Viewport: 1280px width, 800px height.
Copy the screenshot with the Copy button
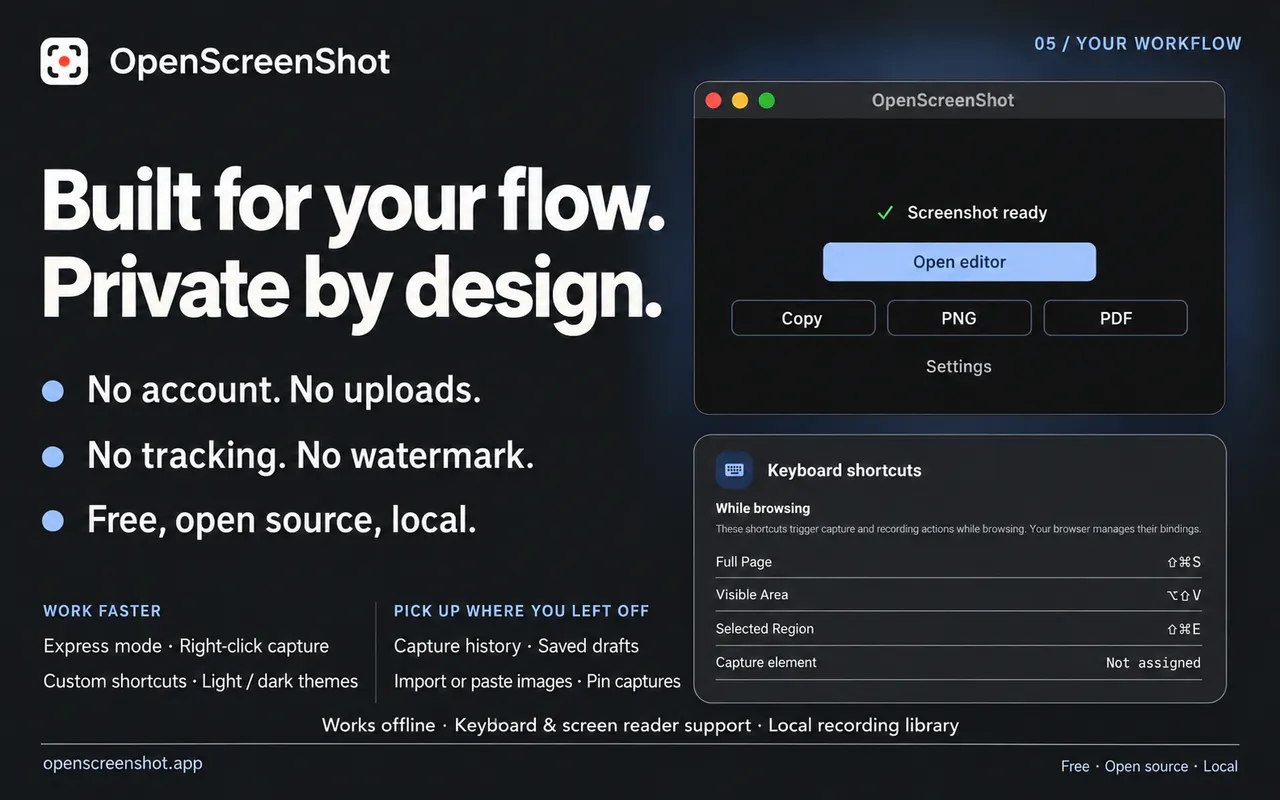point(803,318)
